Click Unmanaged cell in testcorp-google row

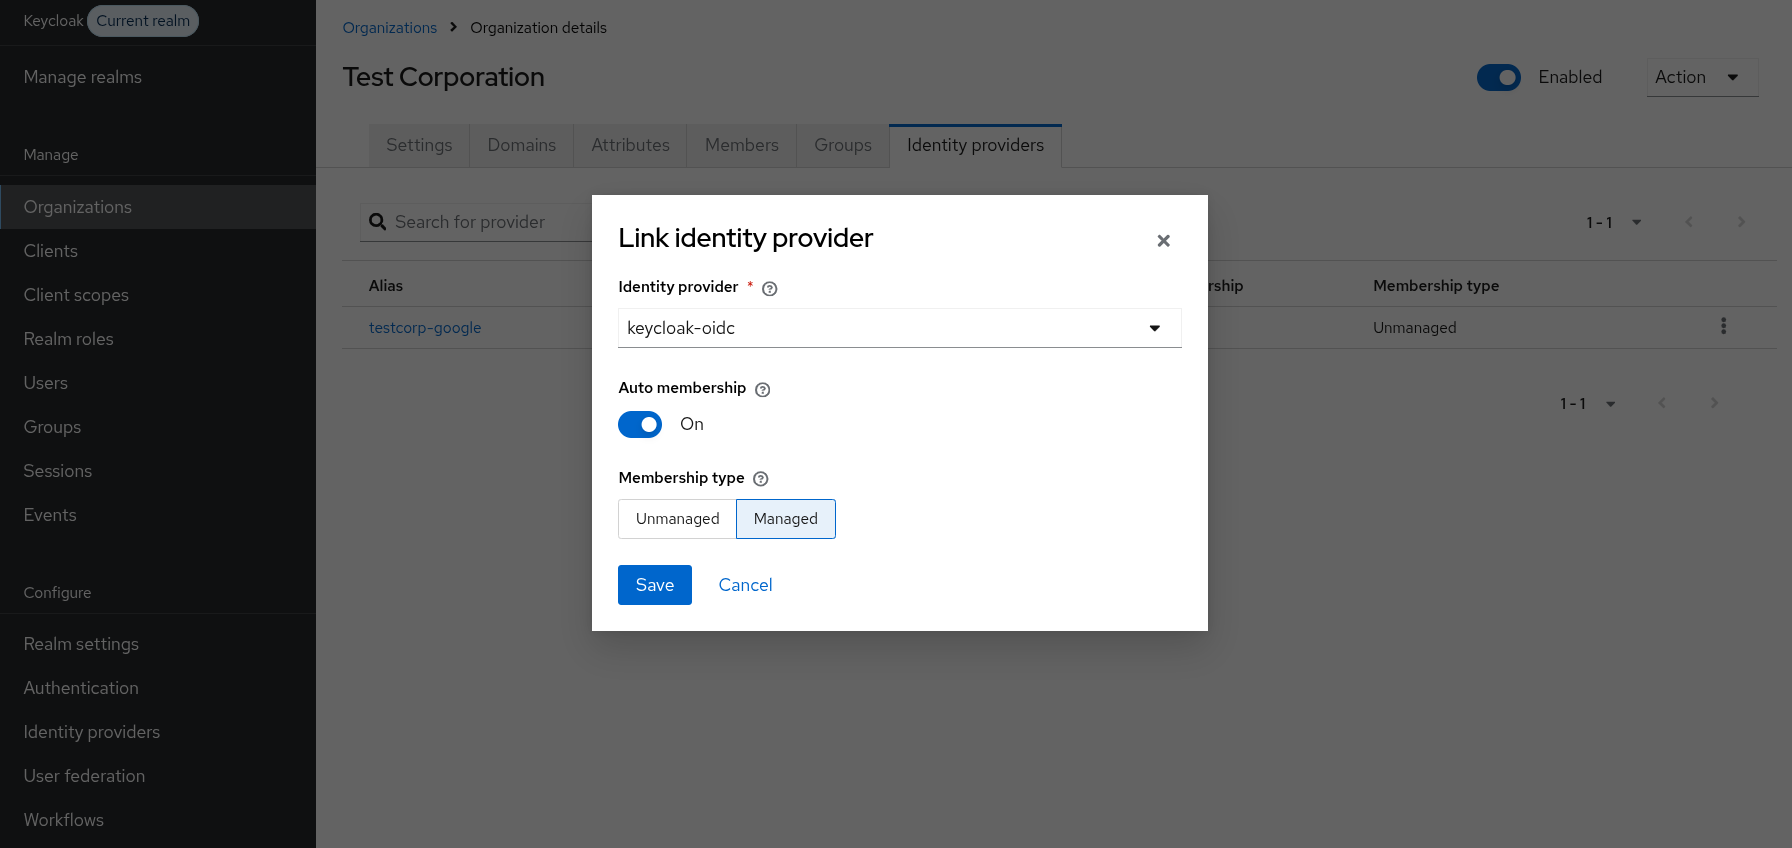click(1414, 328)
